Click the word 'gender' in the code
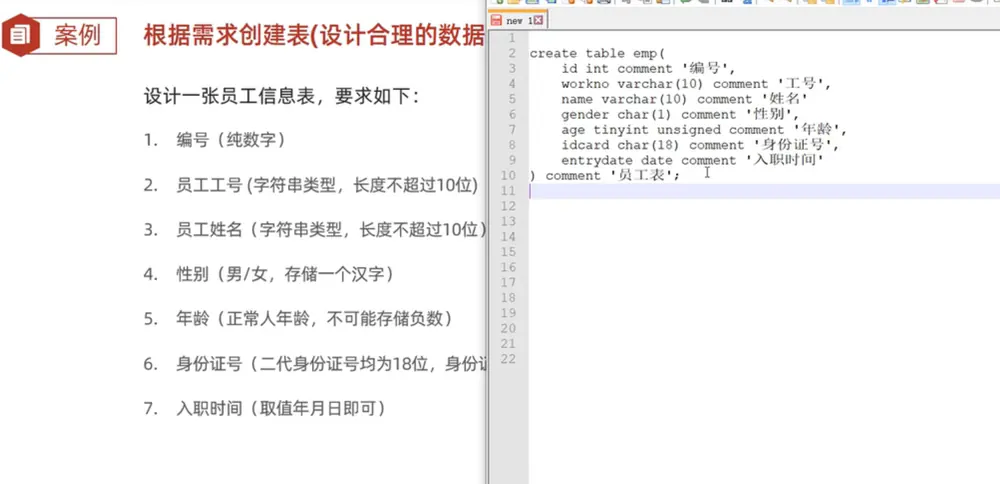 pyautogui.click(x=585, y=115)
